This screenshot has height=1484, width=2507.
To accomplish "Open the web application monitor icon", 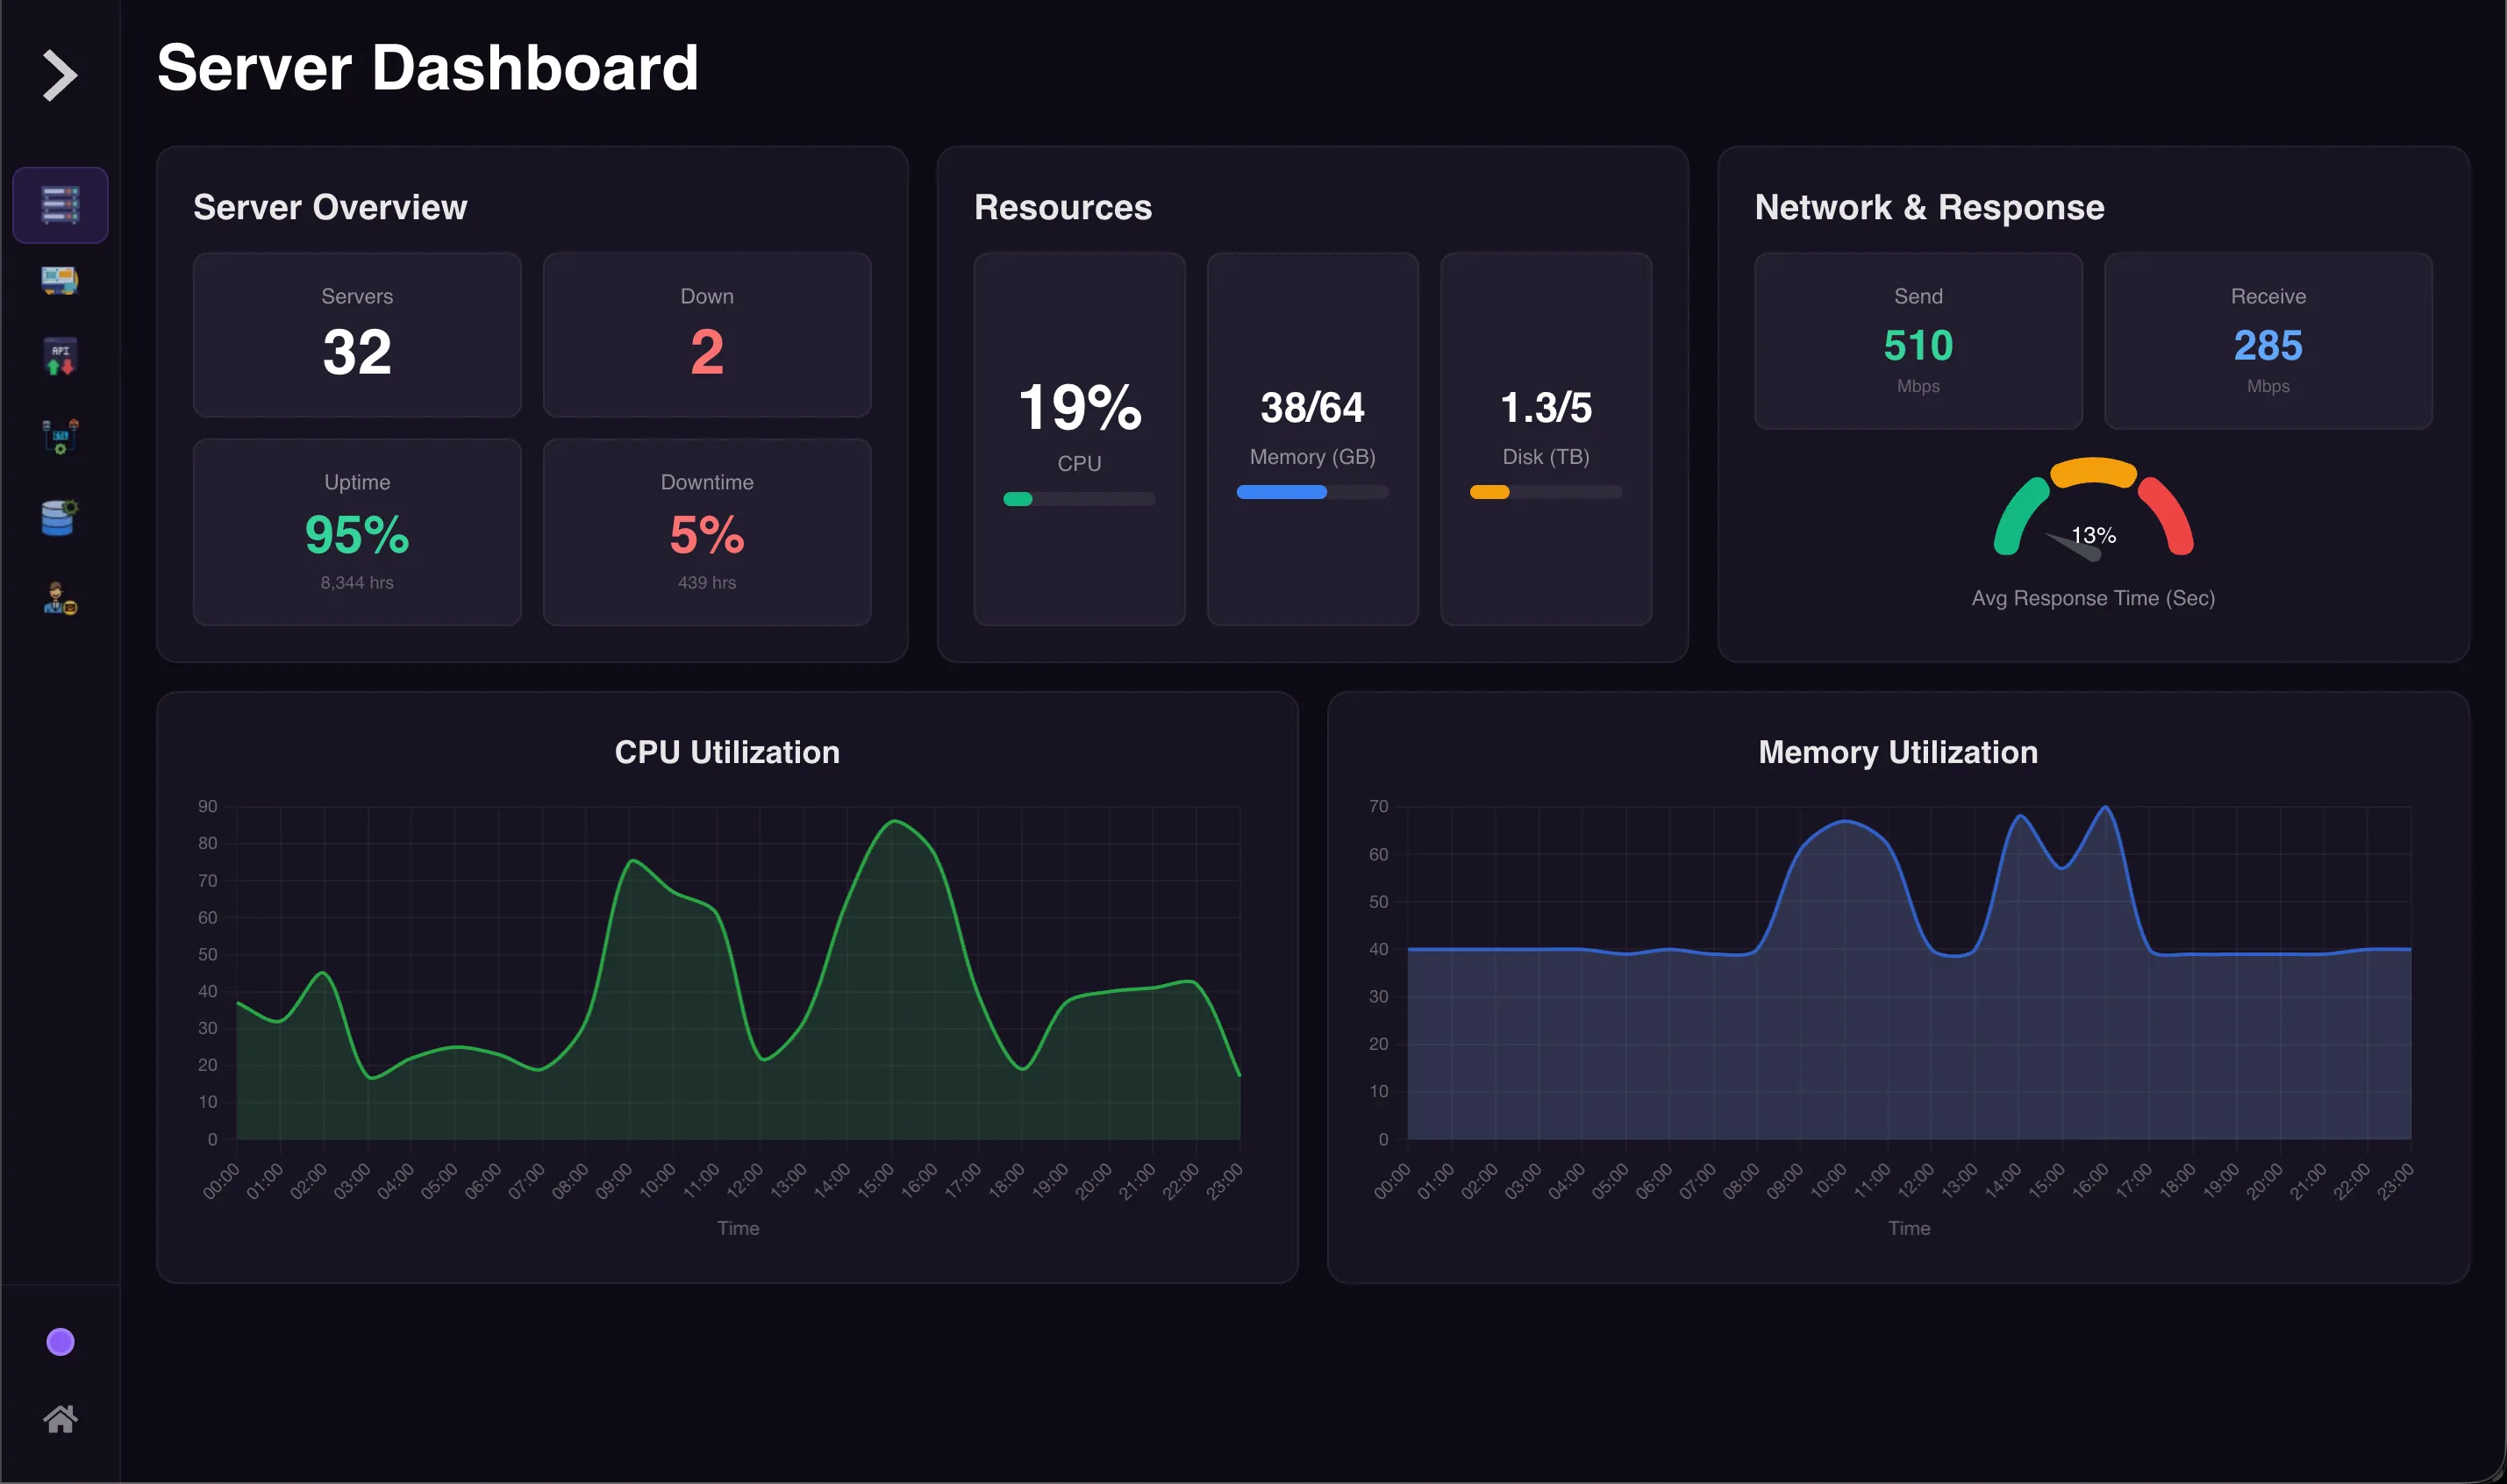I will click(x=60, y=280).
